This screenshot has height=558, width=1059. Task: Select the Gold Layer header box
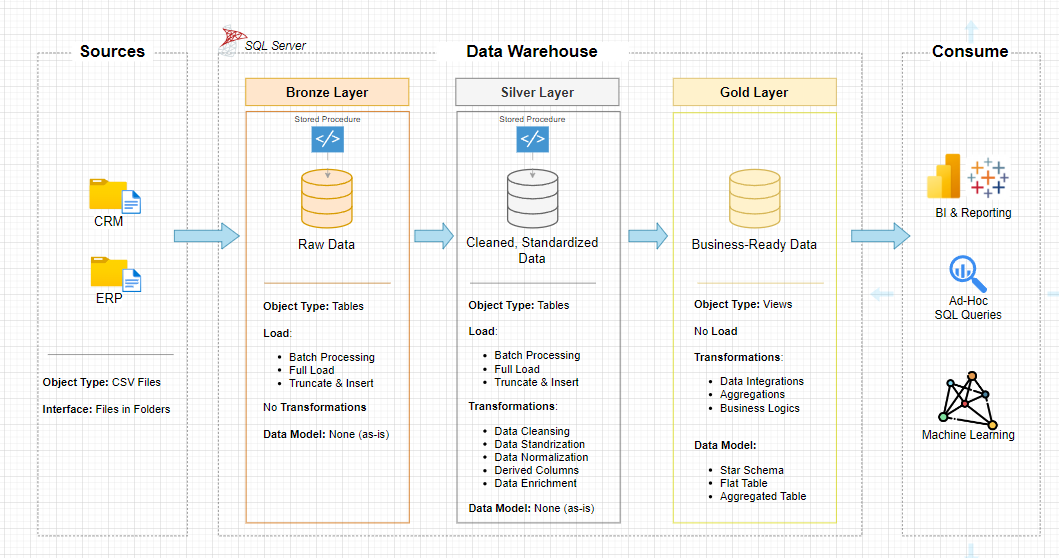click(x=754, y=92)
